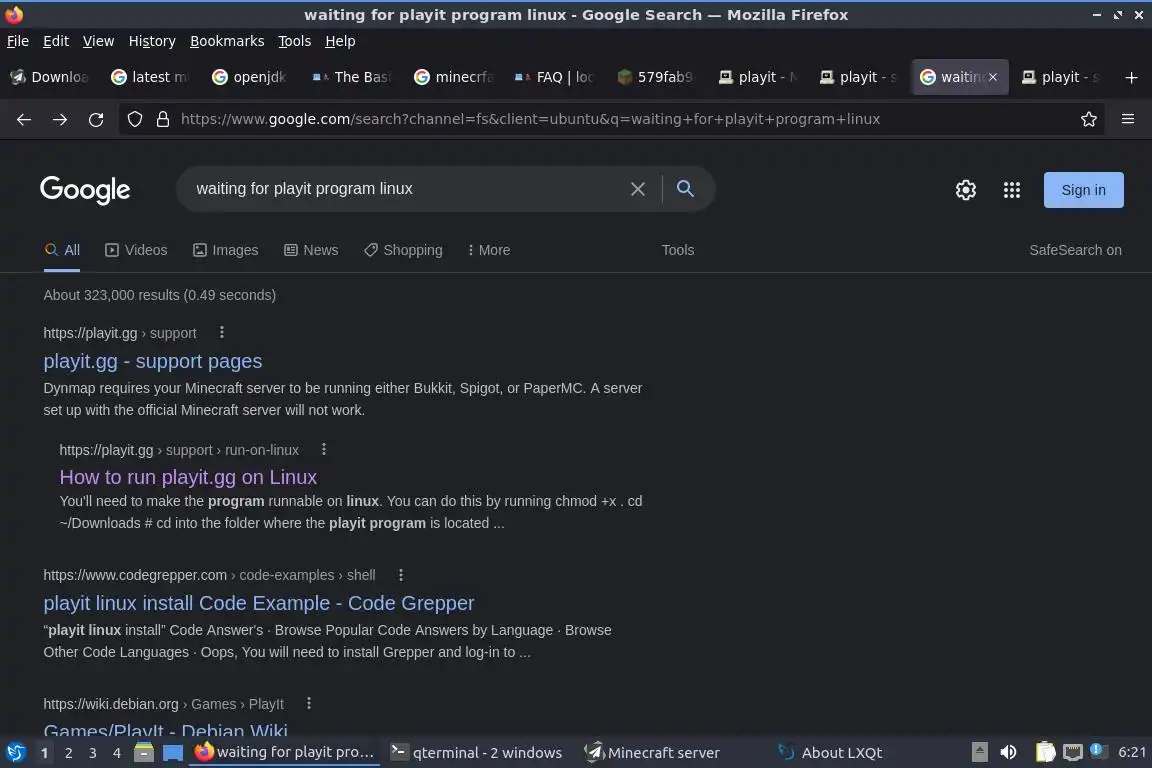Switch to the Download tab
This screenshot has height=768, width=1152.
[49, 77]
